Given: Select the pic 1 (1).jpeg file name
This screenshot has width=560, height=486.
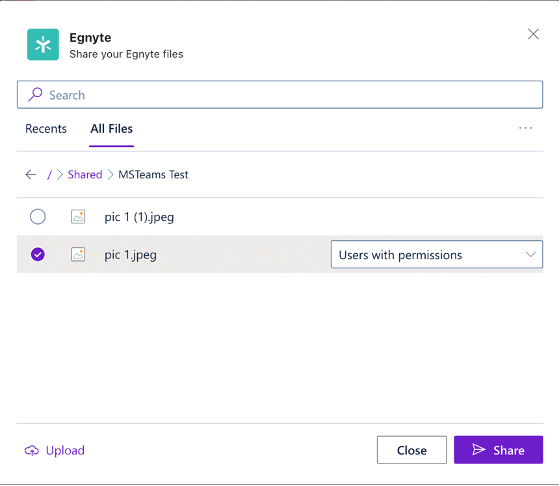Looking at the screenshot, I should pyautogui.click(x=139, y=217).
